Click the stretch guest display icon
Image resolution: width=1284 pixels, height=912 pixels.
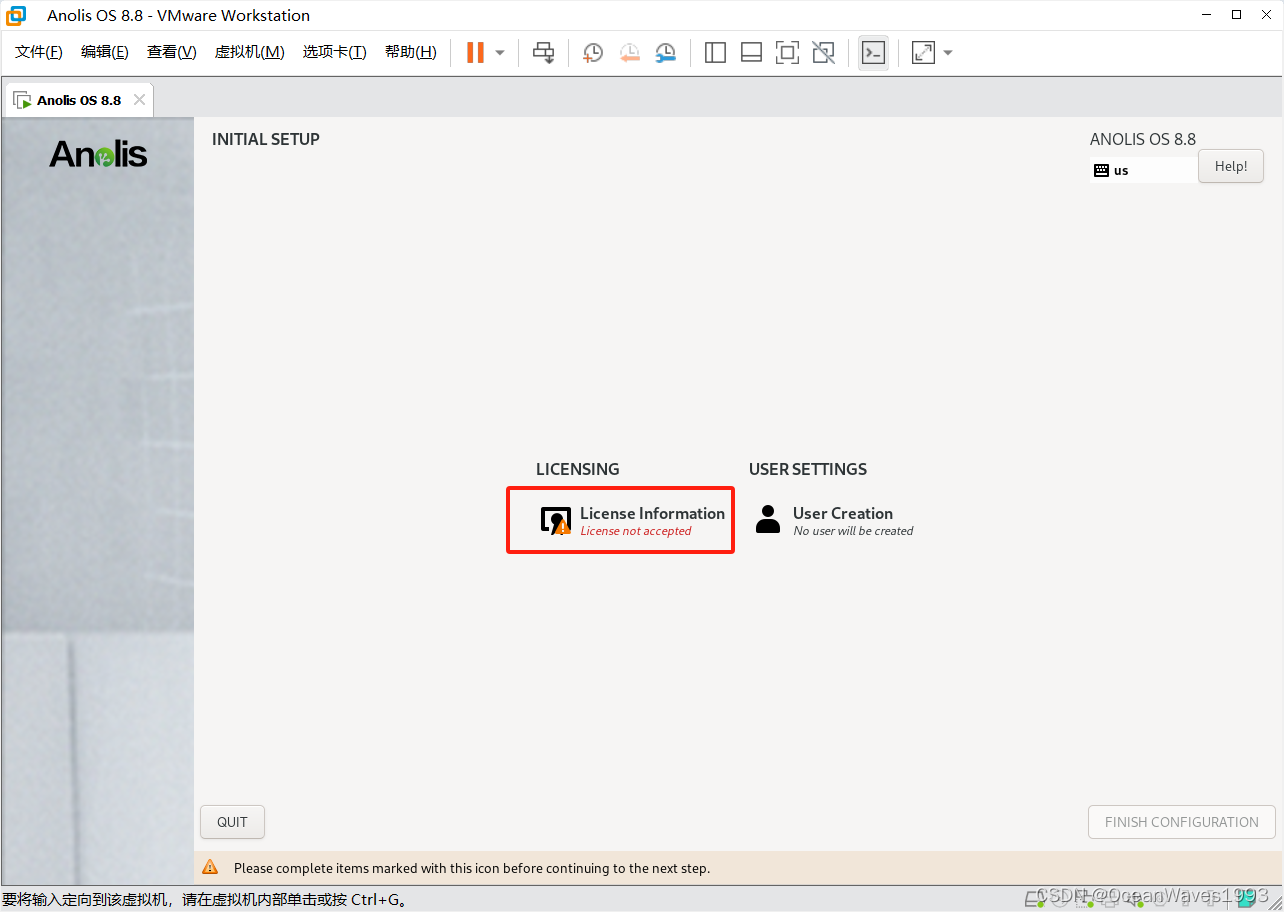coord(923,52)
